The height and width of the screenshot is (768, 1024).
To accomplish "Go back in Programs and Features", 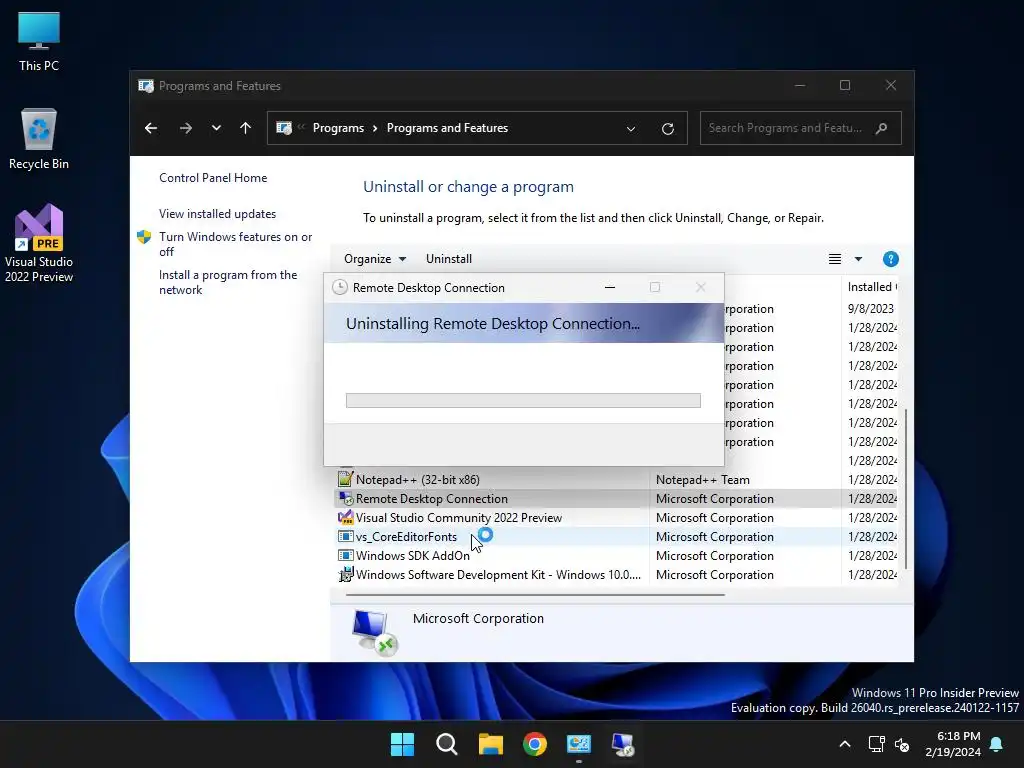I will pos(151,128).
